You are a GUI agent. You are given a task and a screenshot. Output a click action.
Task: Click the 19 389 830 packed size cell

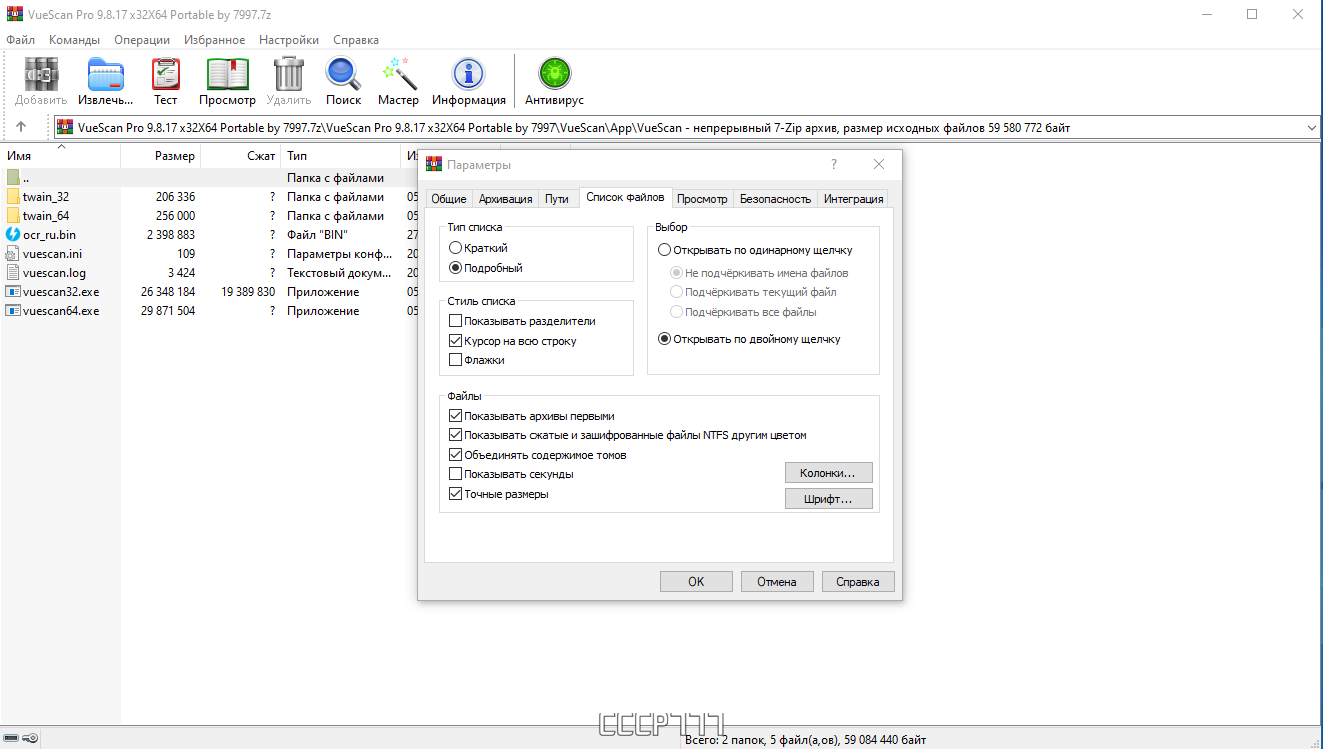pos(248,292)
